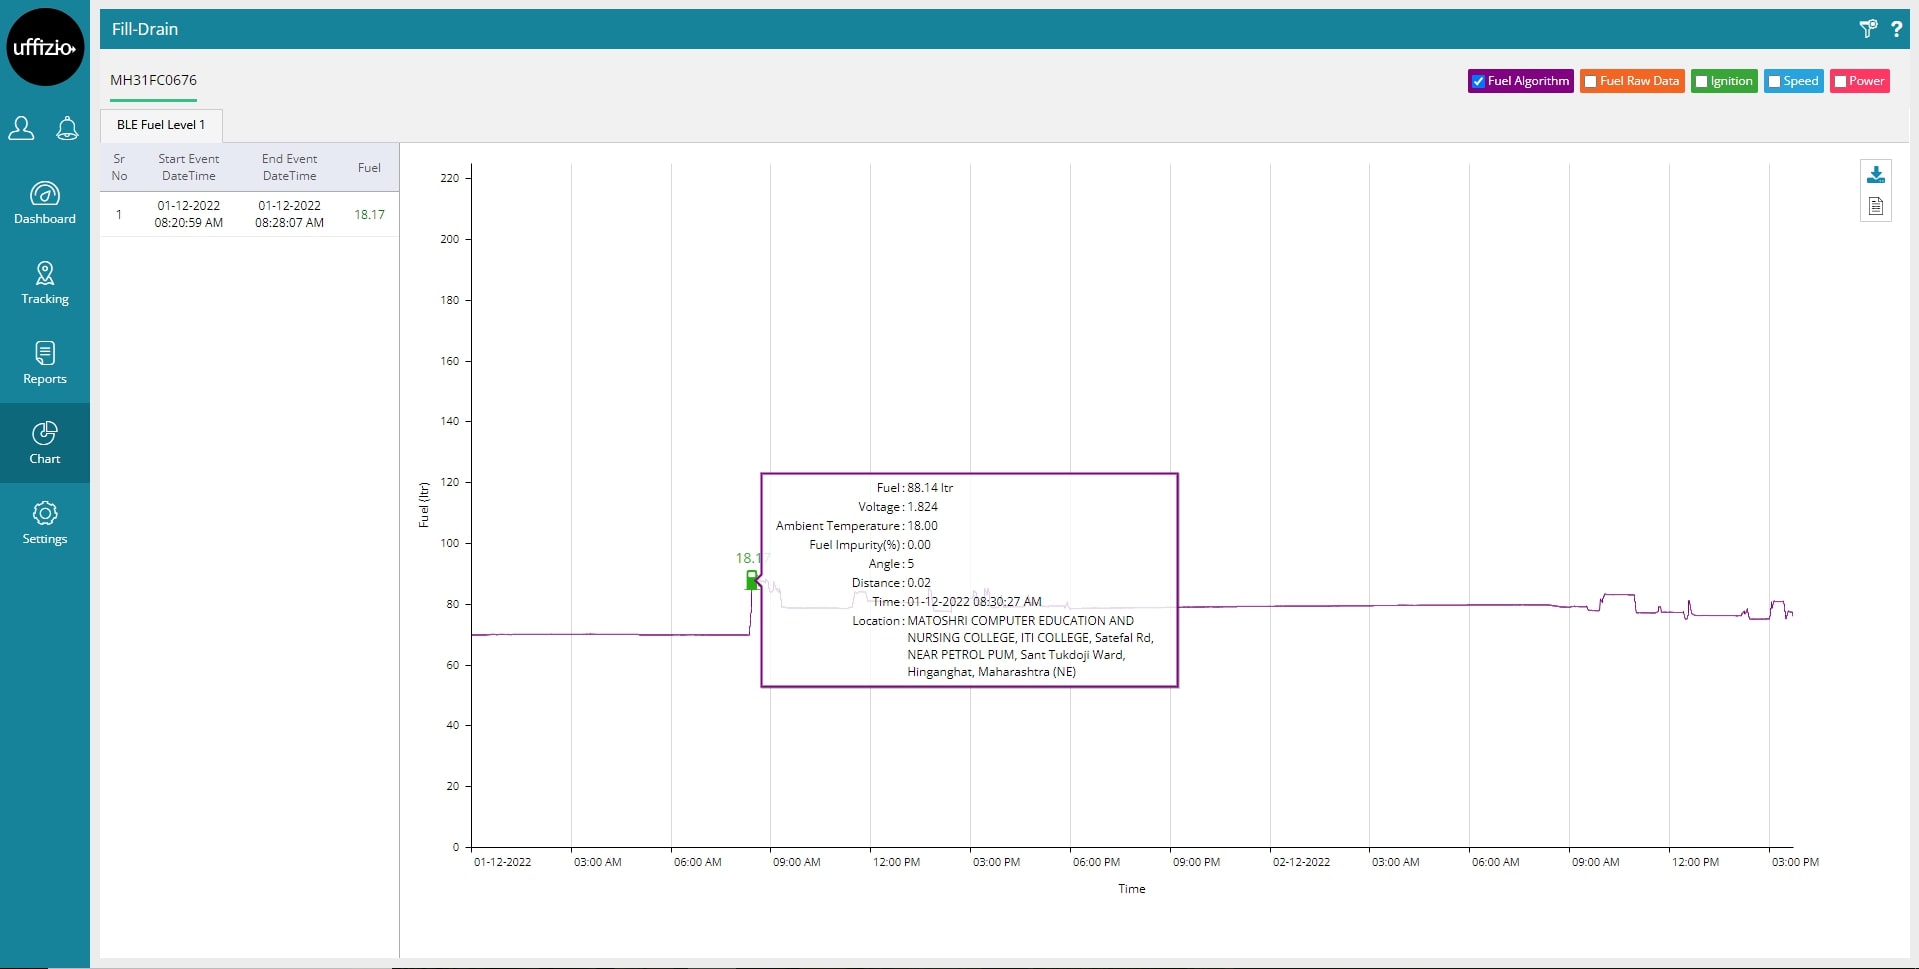Open Tracking from the sidebar
Screen dimensions: 1919x969
45,283
